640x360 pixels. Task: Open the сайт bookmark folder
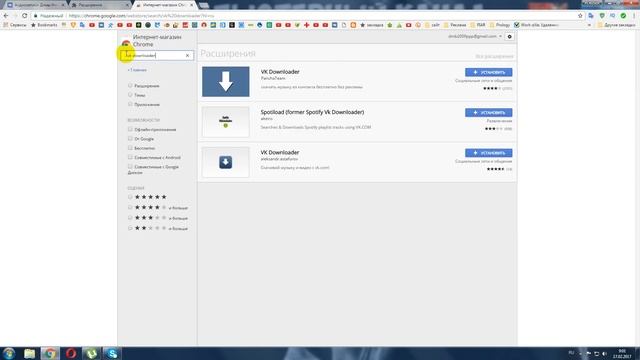(x=432, y=25)
